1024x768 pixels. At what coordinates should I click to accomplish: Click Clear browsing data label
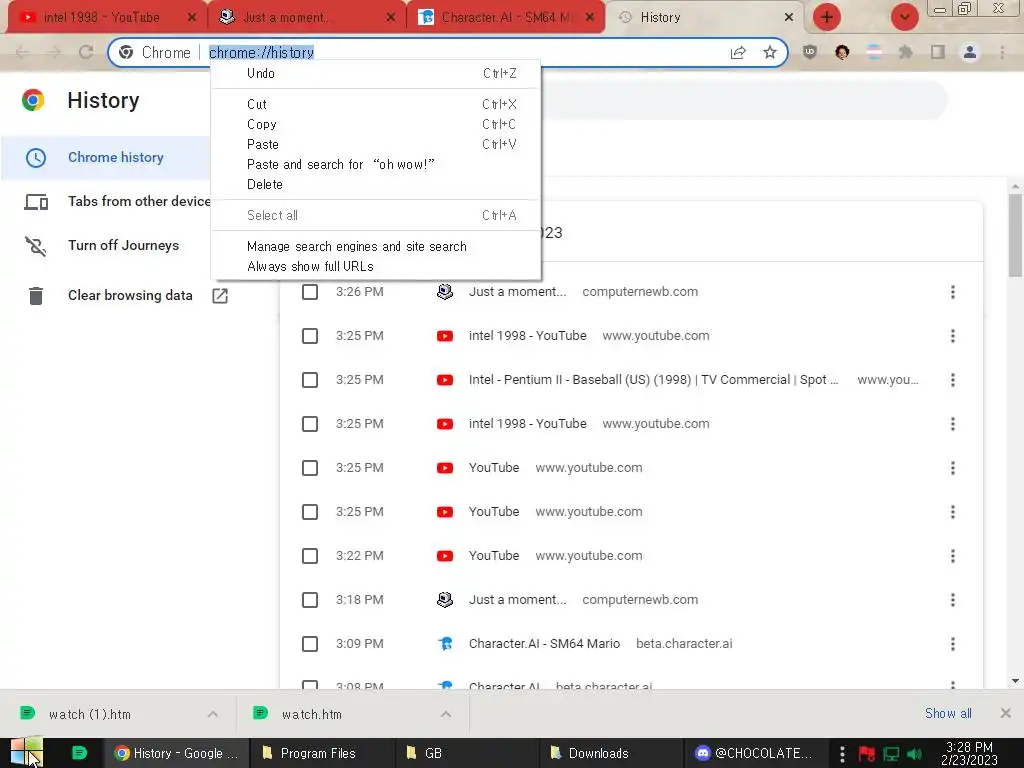pos(130,295)
